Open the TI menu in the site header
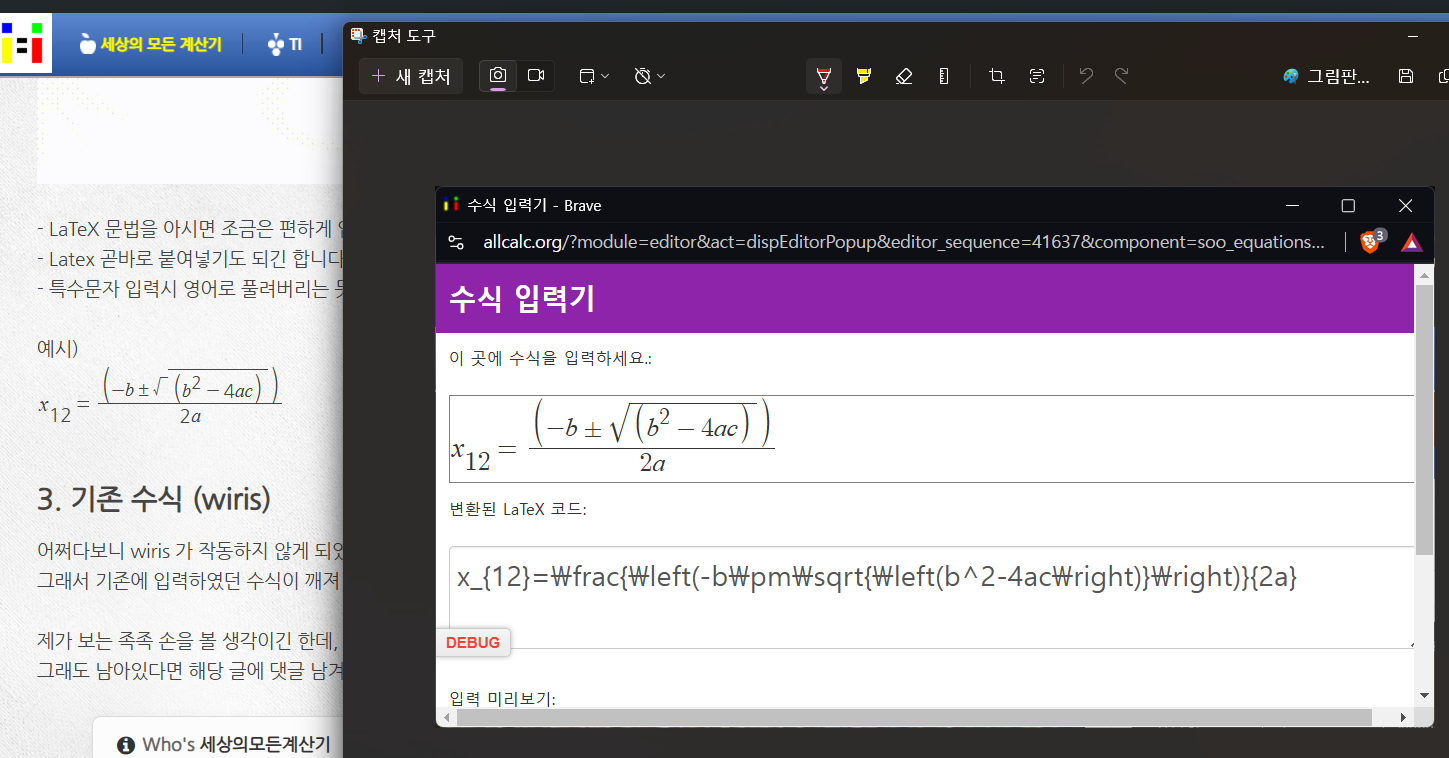 pyautogui.click(x=285, y=44)
